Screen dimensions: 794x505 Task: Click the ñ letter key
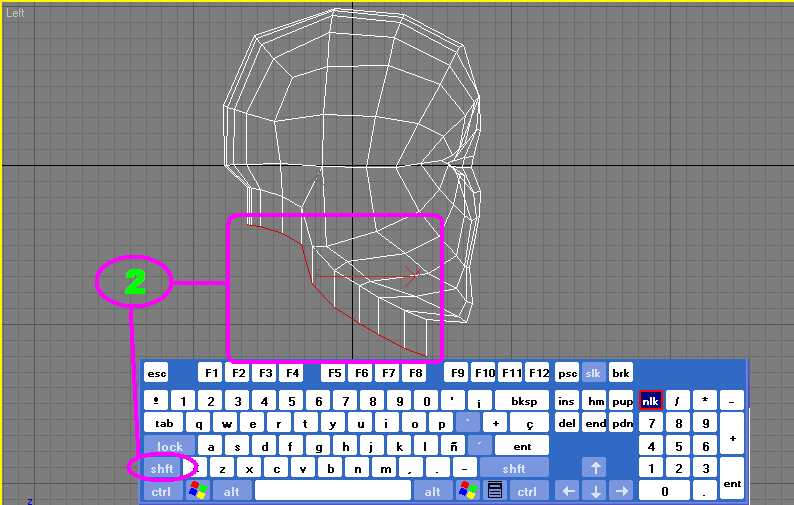click(453, 446)
